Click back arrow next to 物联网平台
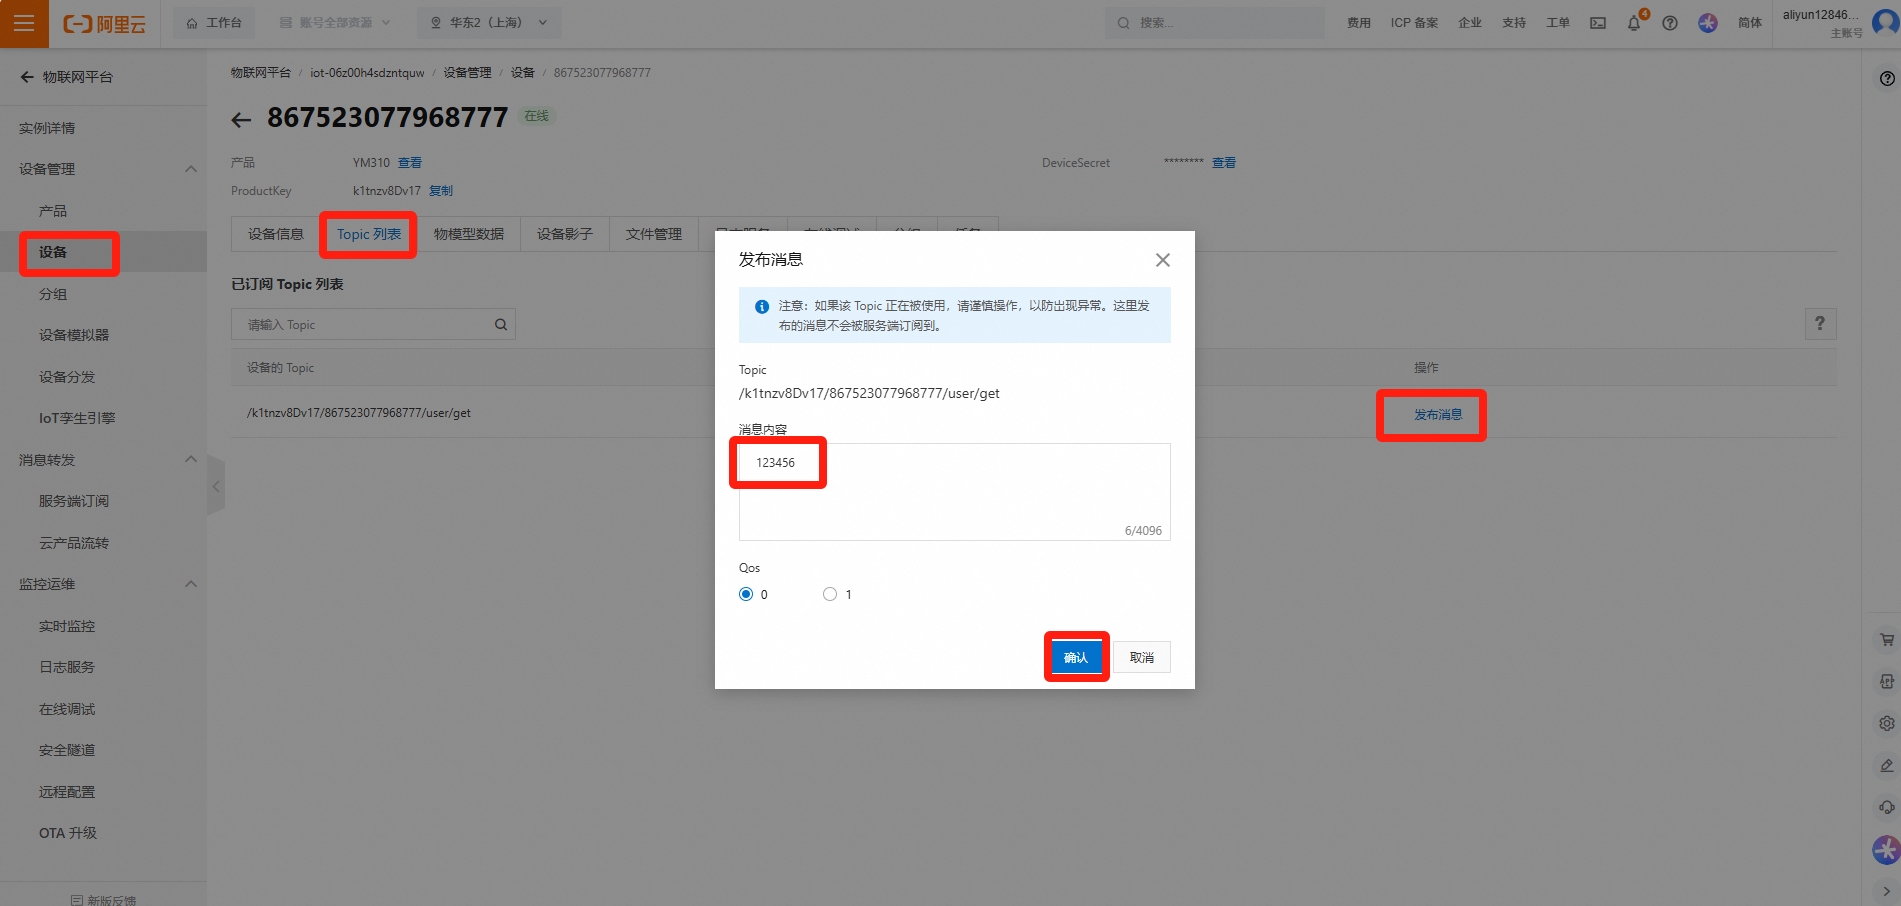Screen dimensions: 1901x906 [27, 77]
